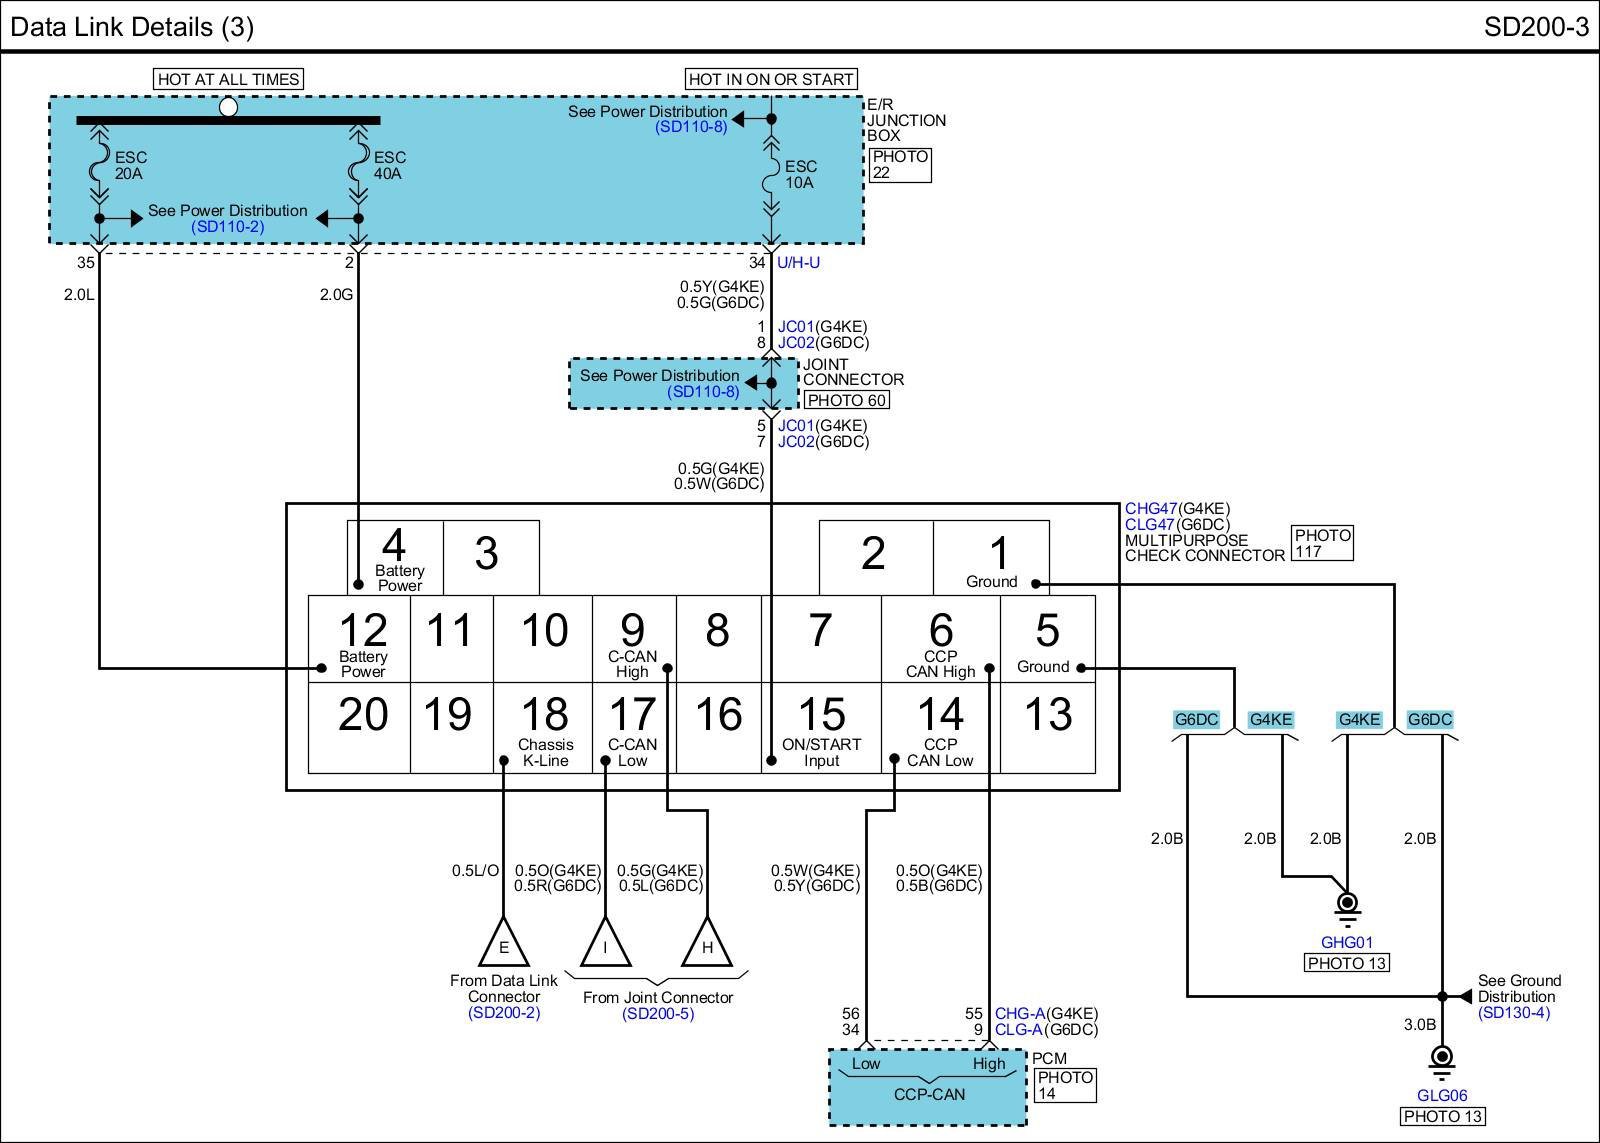Click the triangle connector labeled I
1600x1143 pixels.
click(x=605, y=943)
